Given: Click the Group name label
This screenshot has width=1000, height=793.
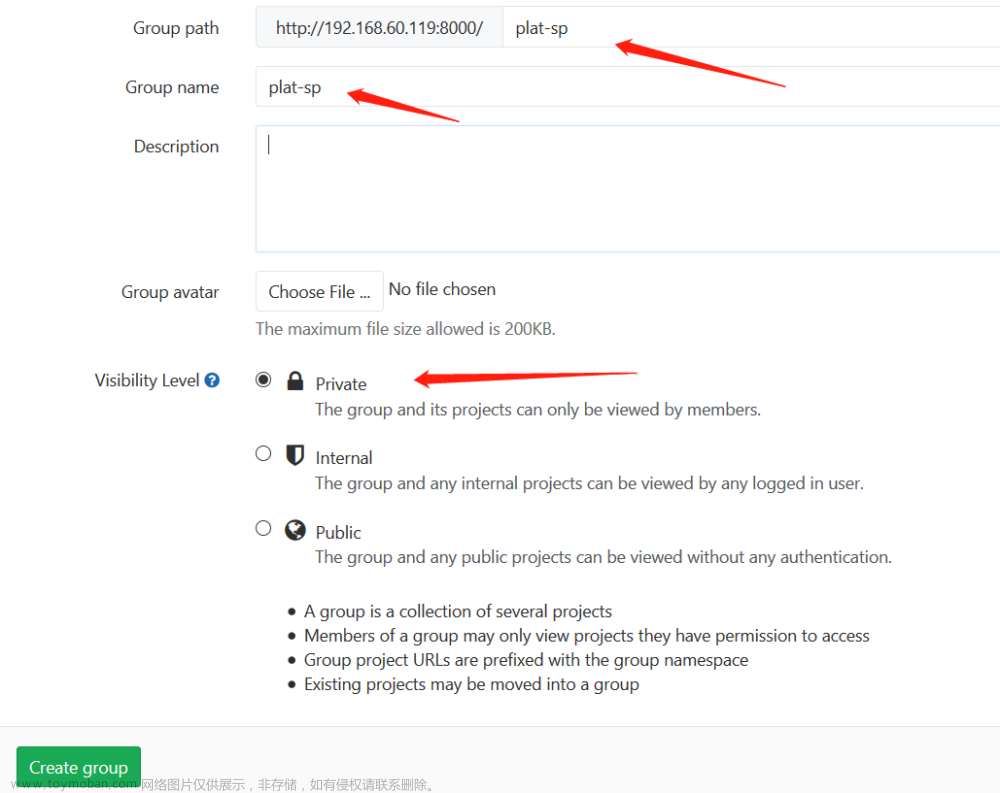Looking at the screenshot, I should (172, 87).
